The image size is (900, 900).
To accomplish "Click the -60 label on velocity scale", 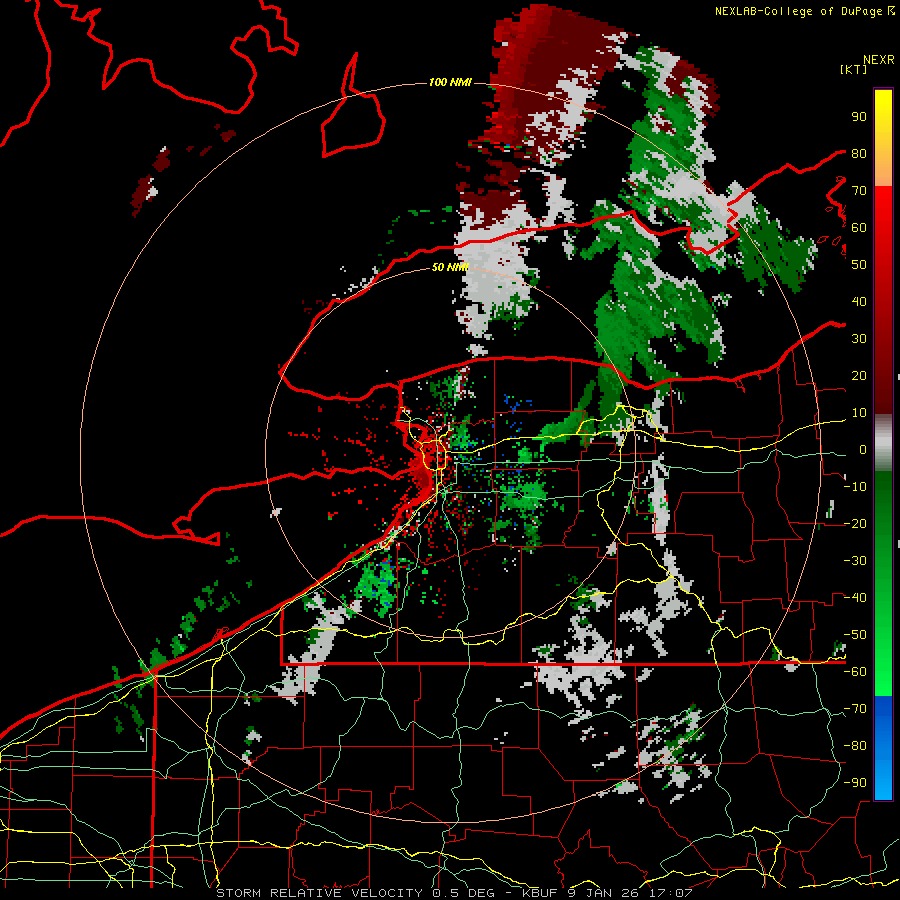I will point(855,672).
